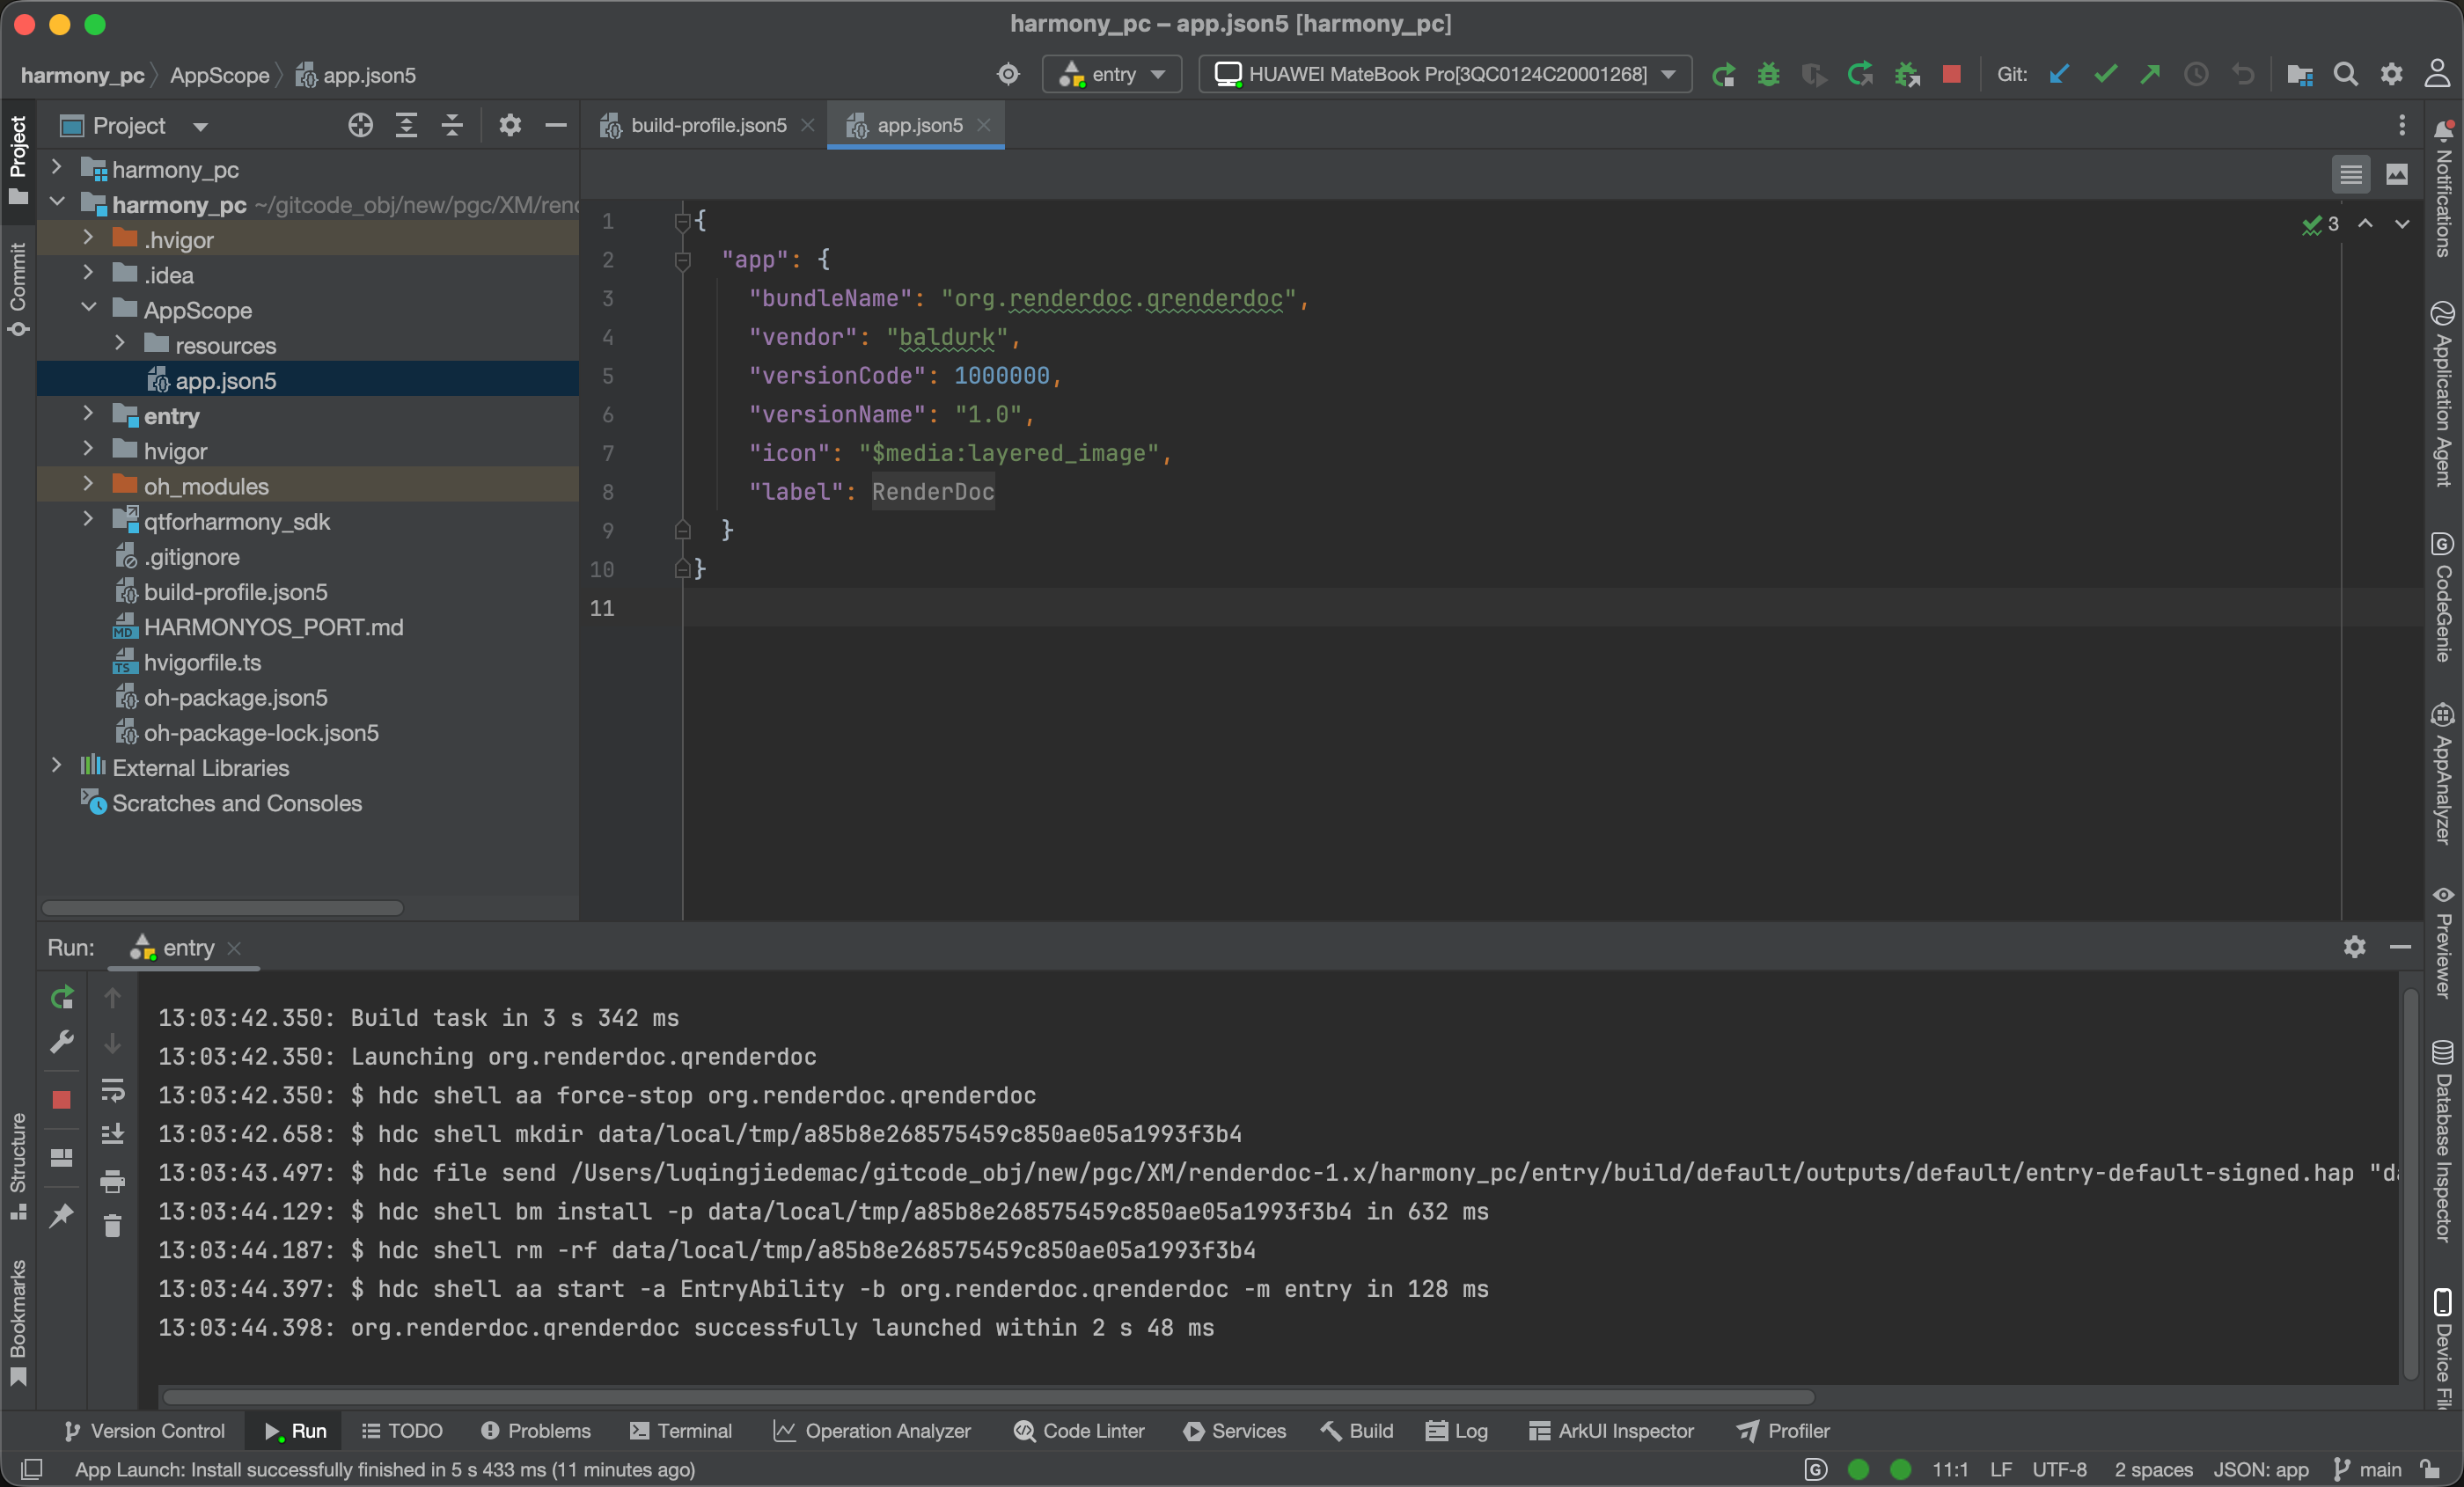This screenshot has height=1487, width=2464.
Task: Open Project panel options gear
Action: 510,126
